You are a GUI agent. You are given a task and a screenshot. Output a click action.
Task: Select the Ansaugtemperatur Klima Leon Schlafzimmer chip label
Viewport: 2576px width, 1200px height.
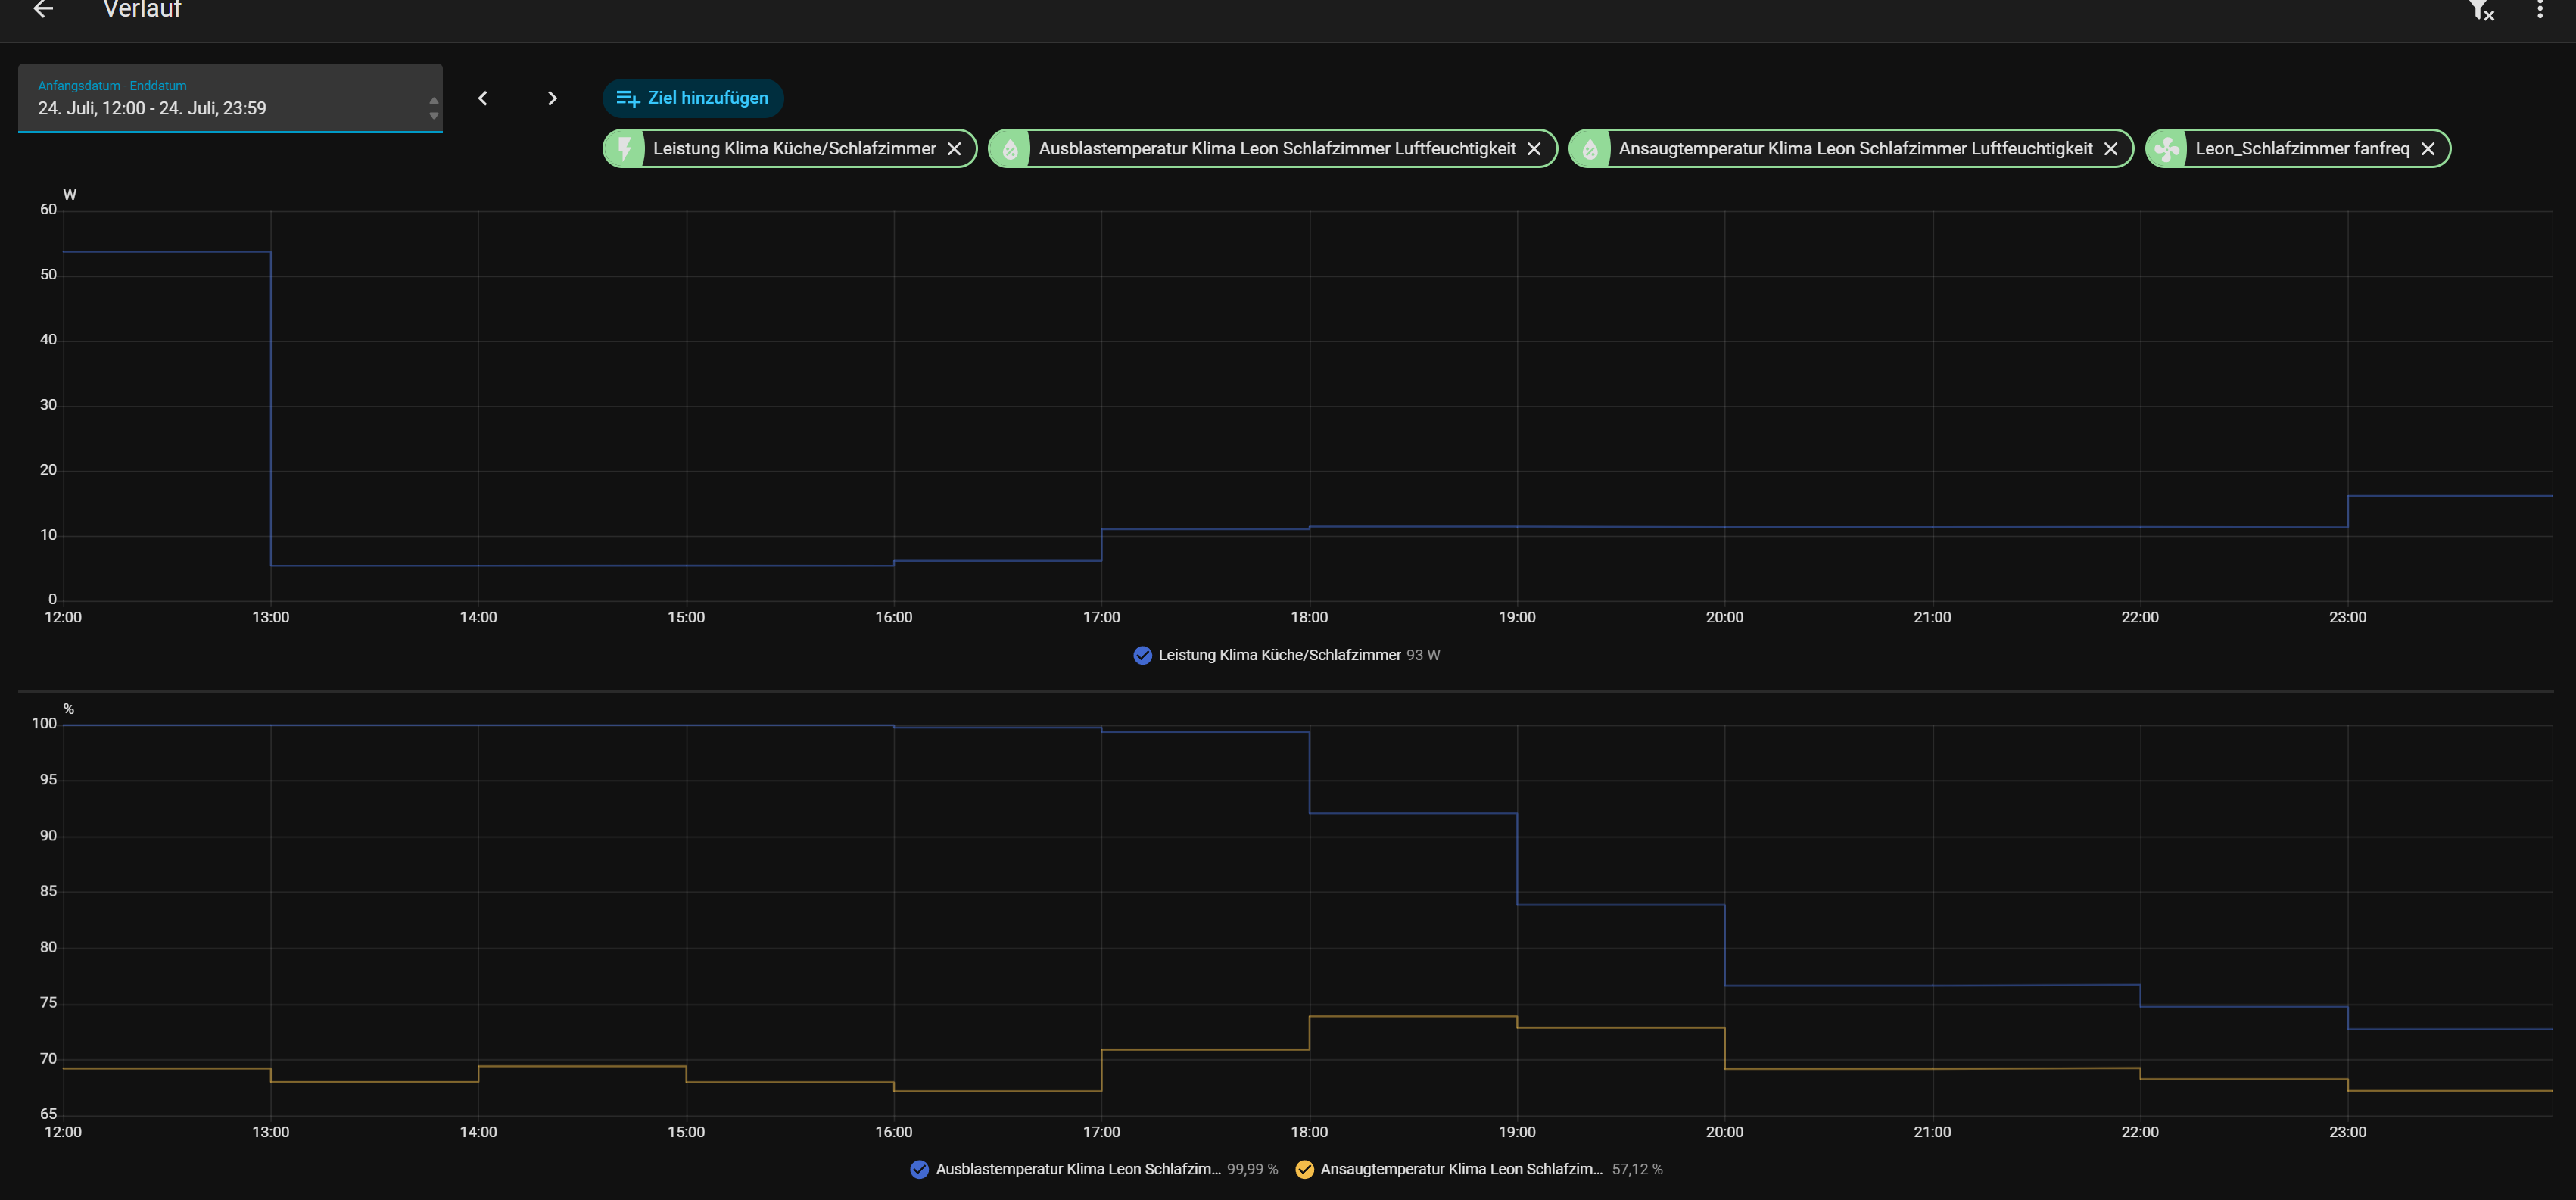point(1855,149)
